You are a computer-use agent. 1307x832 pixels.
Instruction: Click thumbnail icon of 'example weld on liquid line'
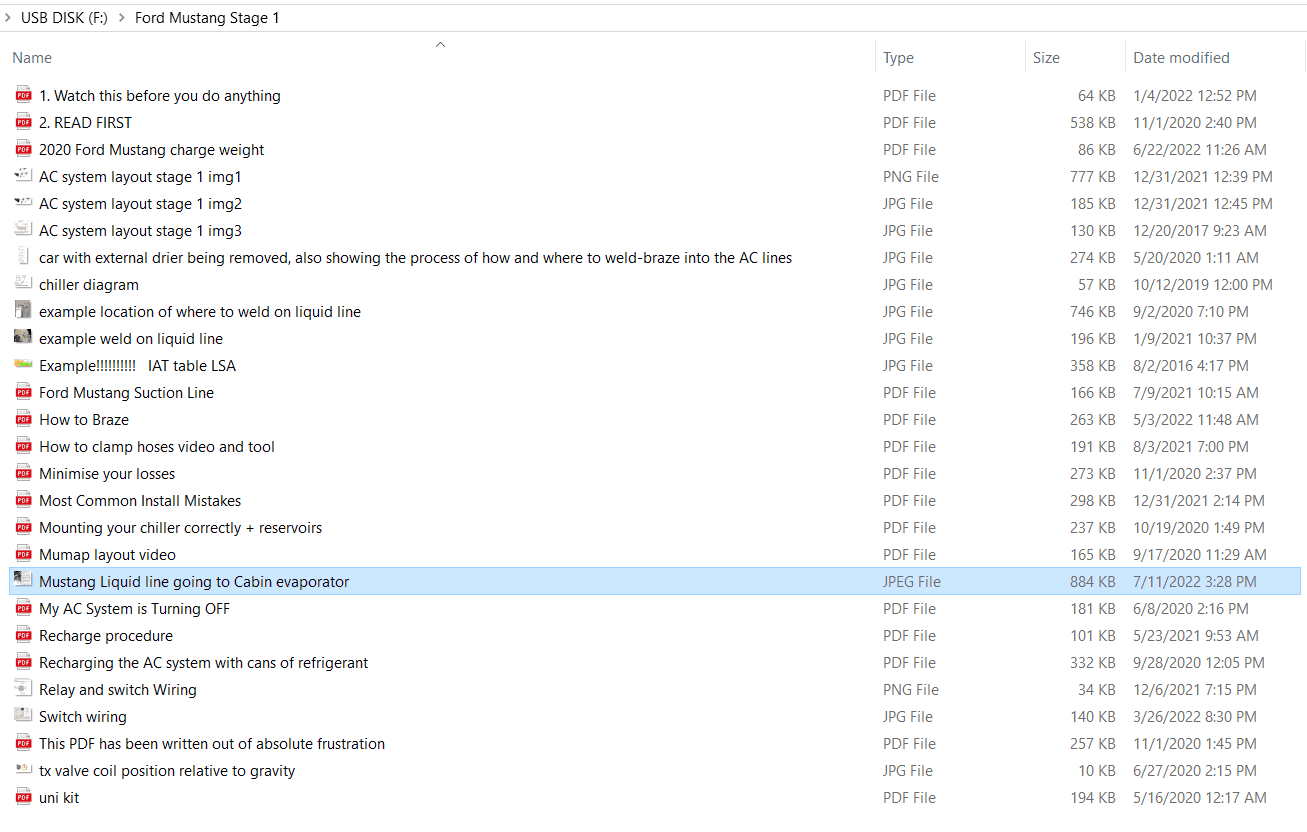tap(23, 338)
